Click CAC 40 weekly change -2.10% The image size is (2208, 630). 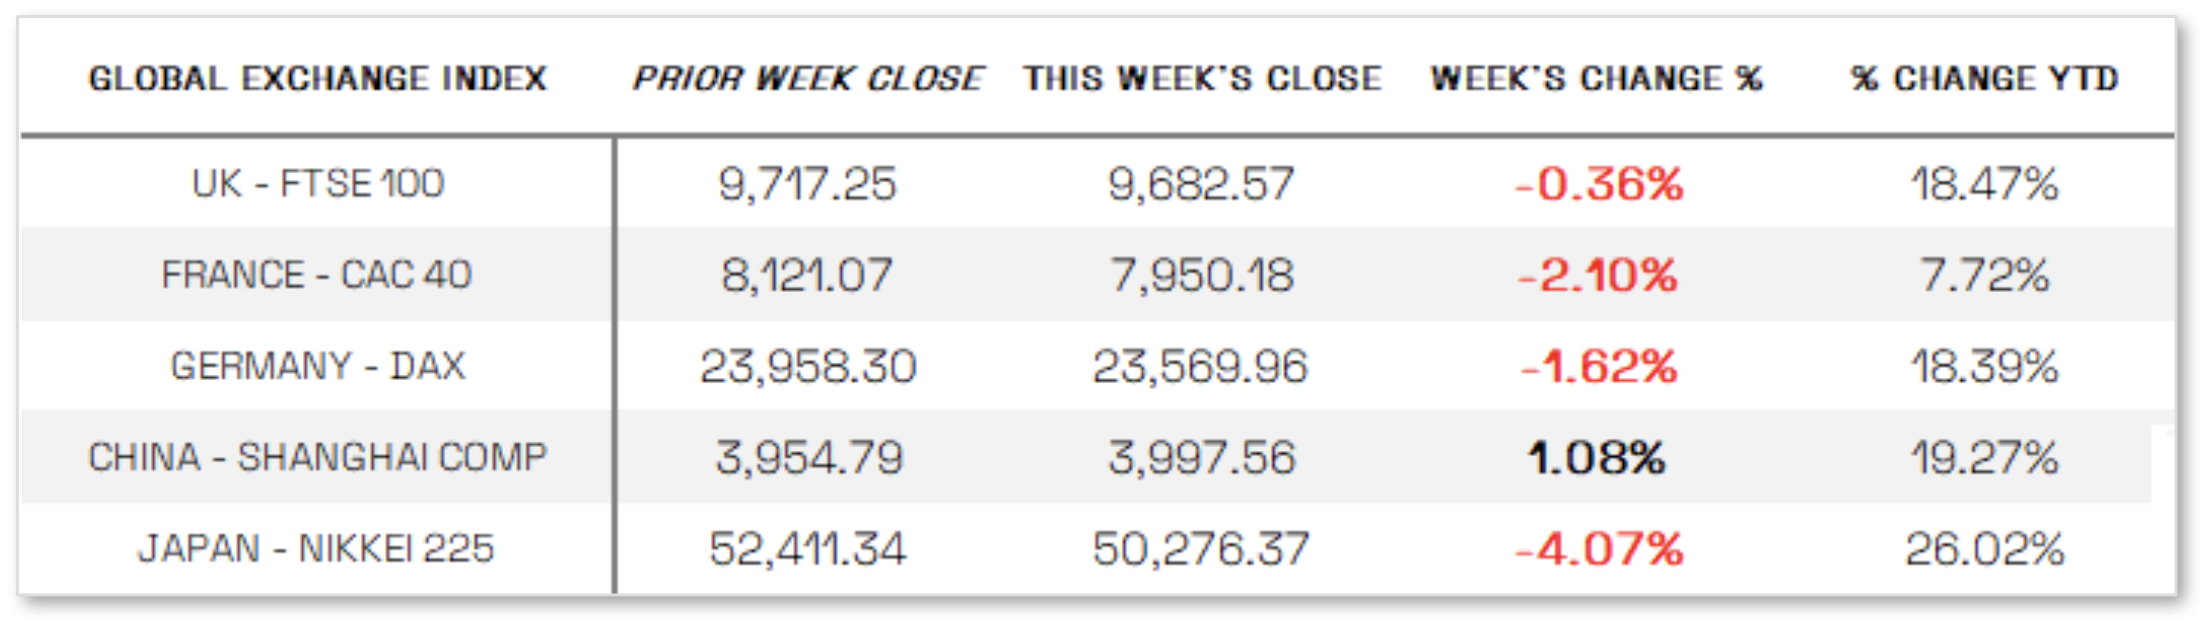[x=1597, y=275]
